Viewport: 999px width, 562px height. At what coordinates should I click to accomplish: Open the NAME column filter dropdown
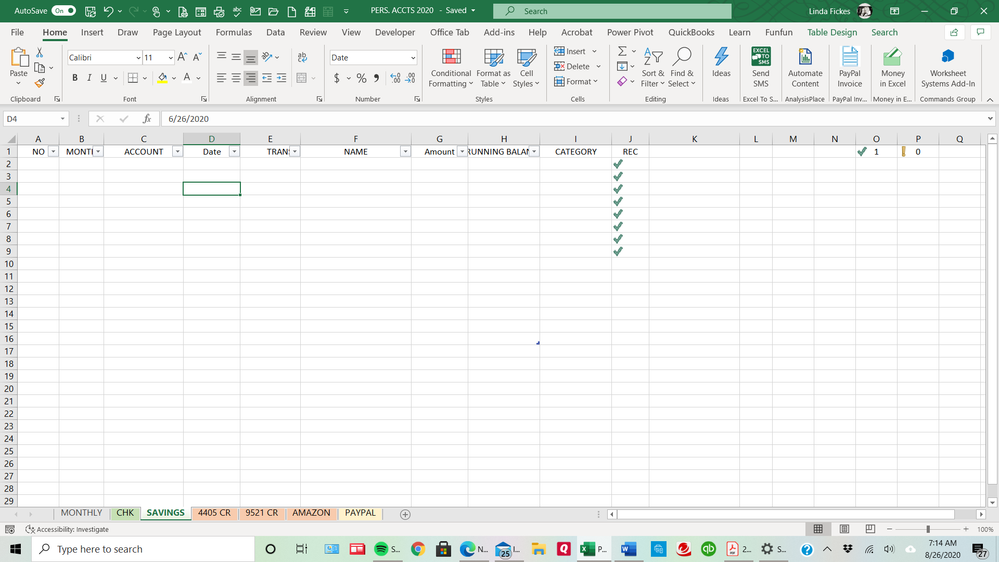coord(405,152)
